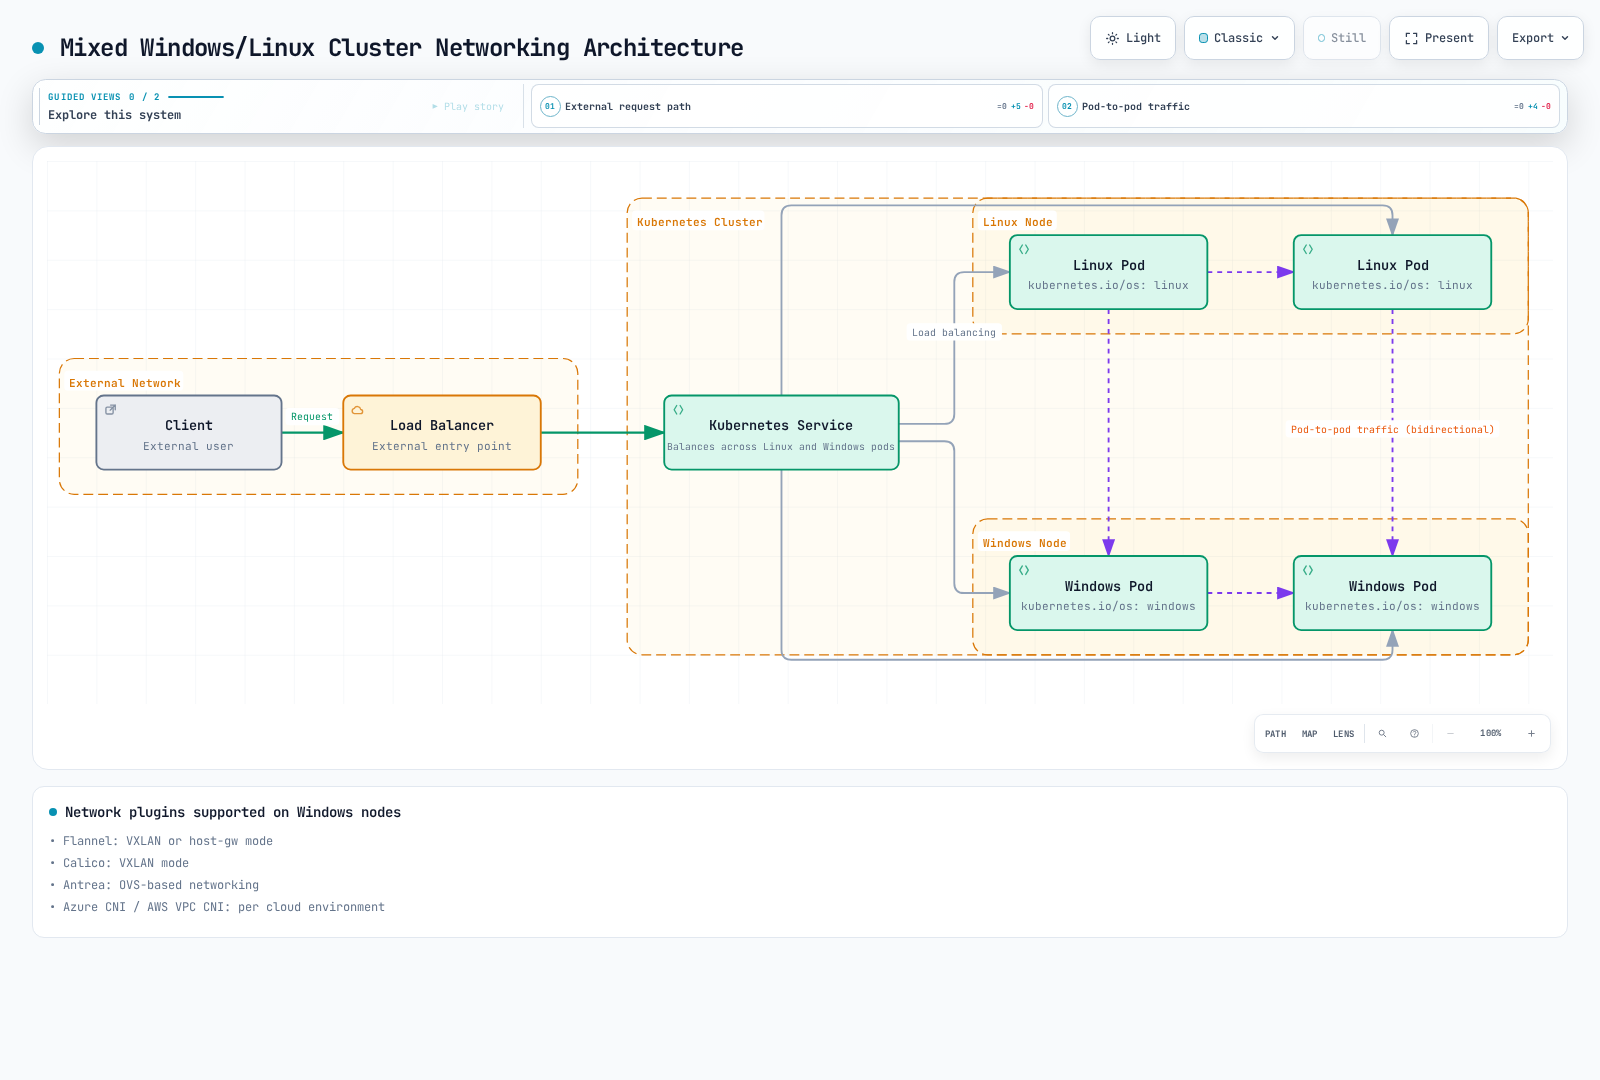Click the Kubernetes Service code icon
1600x1080 pixels.
(x=678, y=410)
